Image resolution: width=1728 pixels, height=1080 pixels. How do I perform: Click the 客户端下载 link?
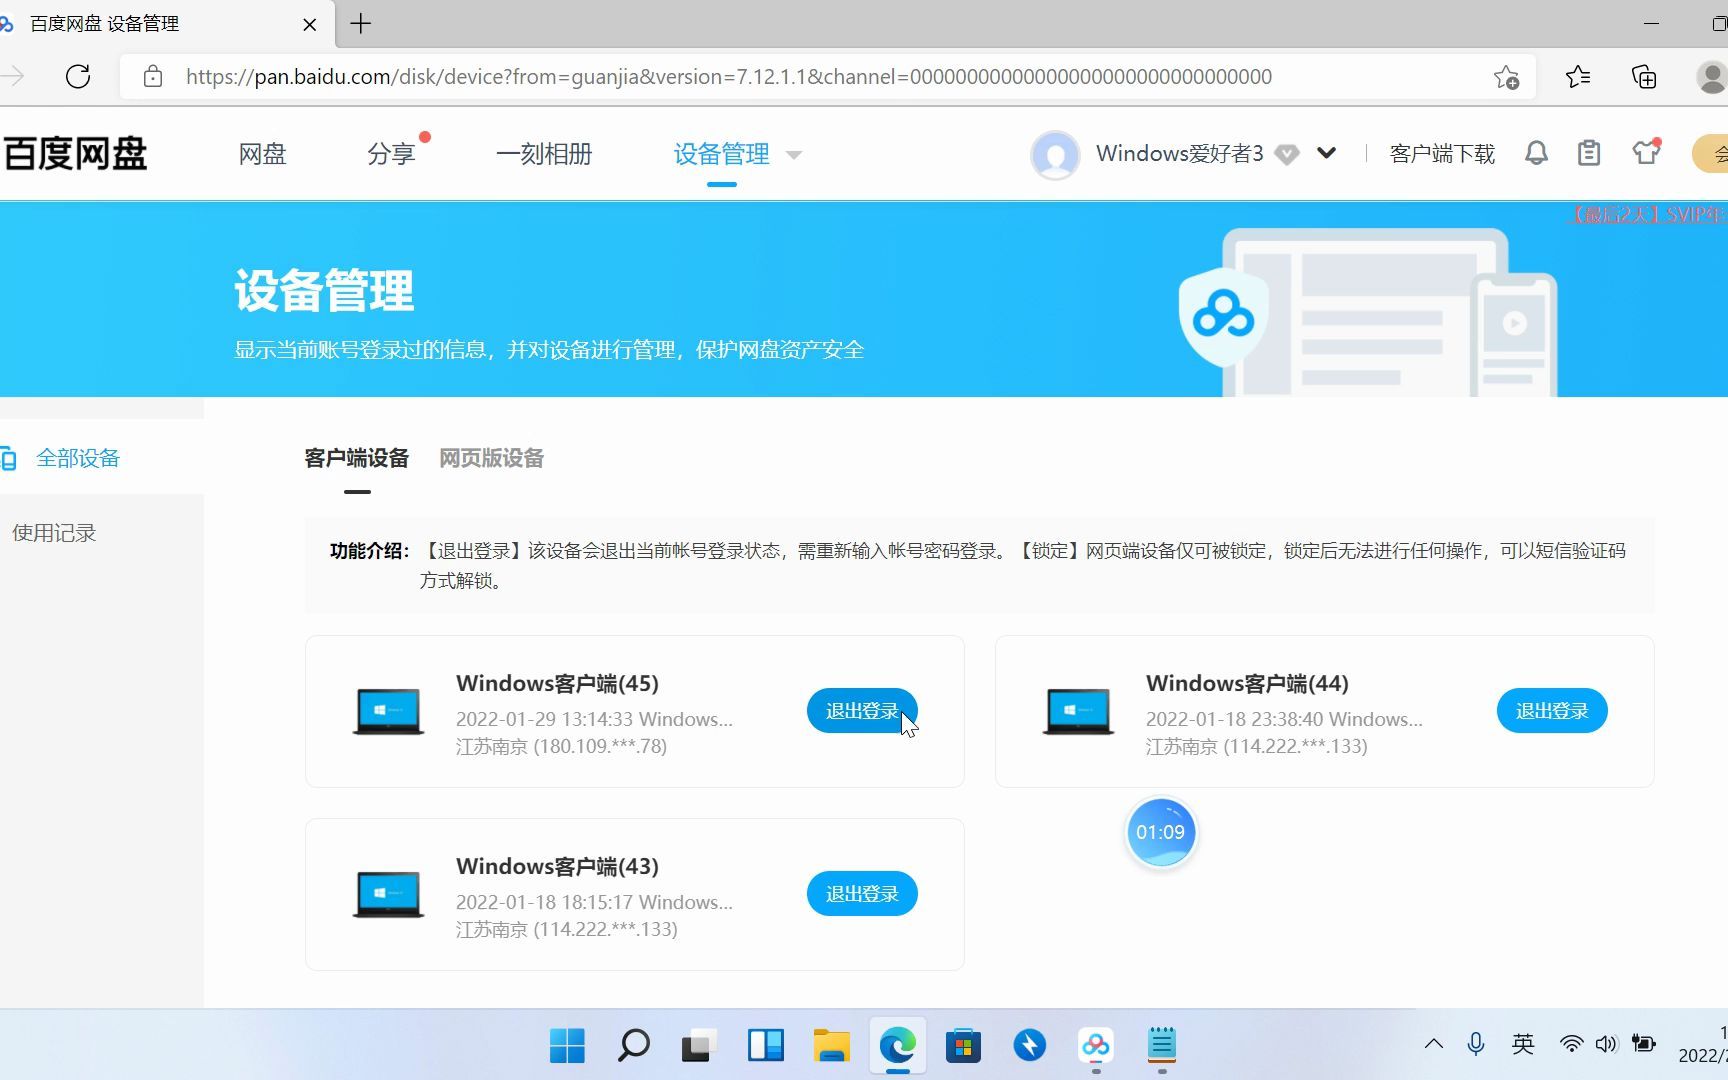[x=1442, y=154]
